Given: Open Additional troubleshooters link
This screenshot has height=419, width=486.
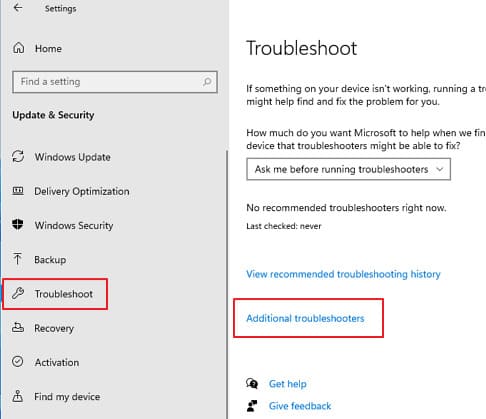Looking at the screenshot, I should click(305, 318).
